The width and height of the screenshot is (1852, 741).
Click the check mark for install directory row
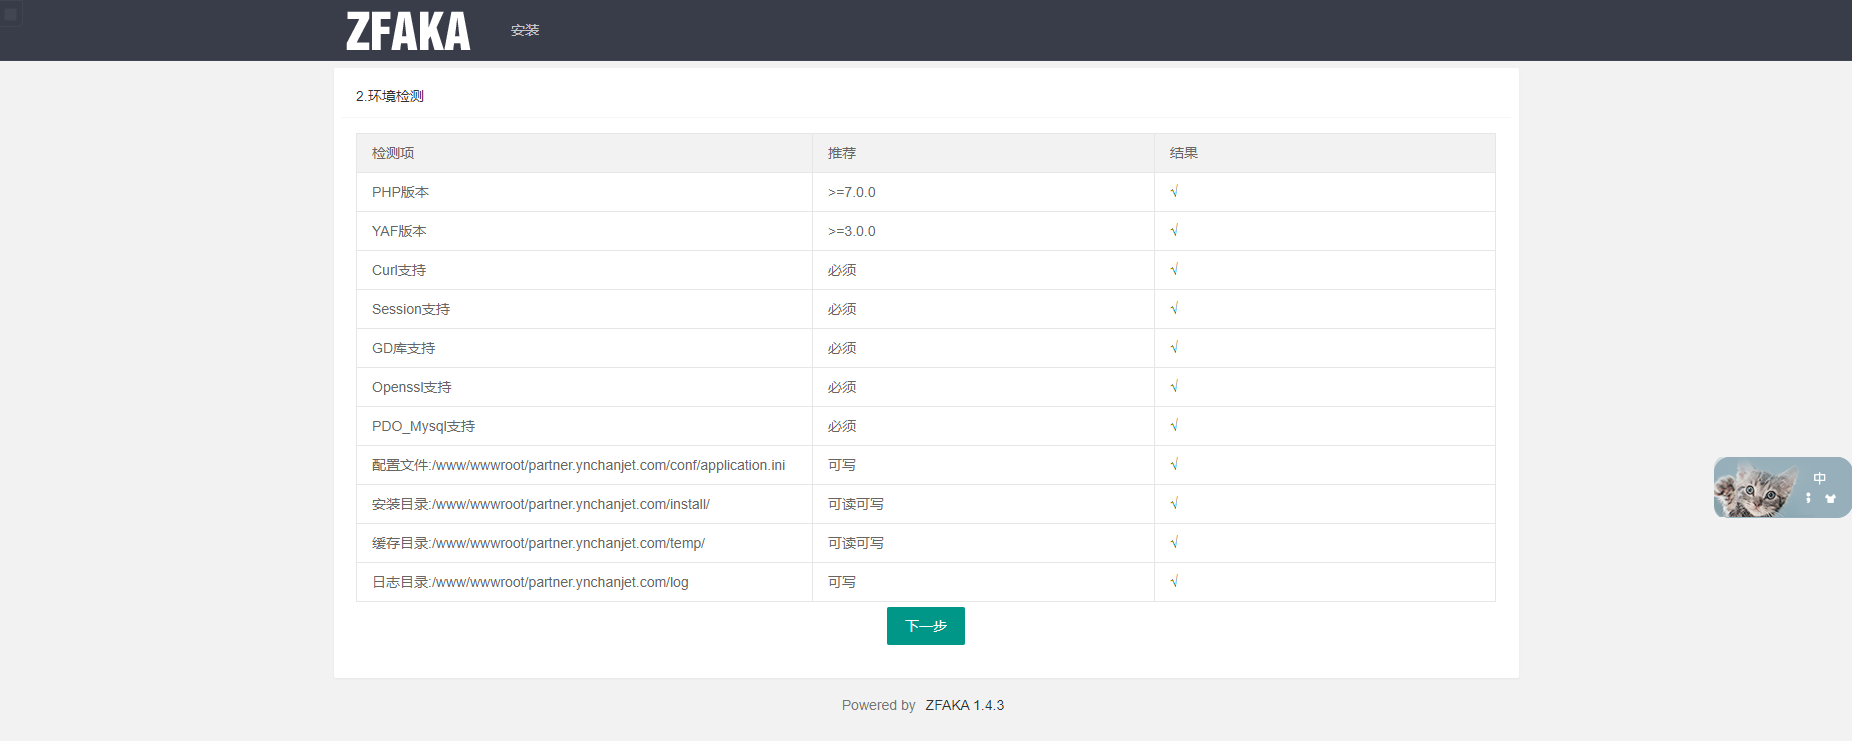point(1174,503)
